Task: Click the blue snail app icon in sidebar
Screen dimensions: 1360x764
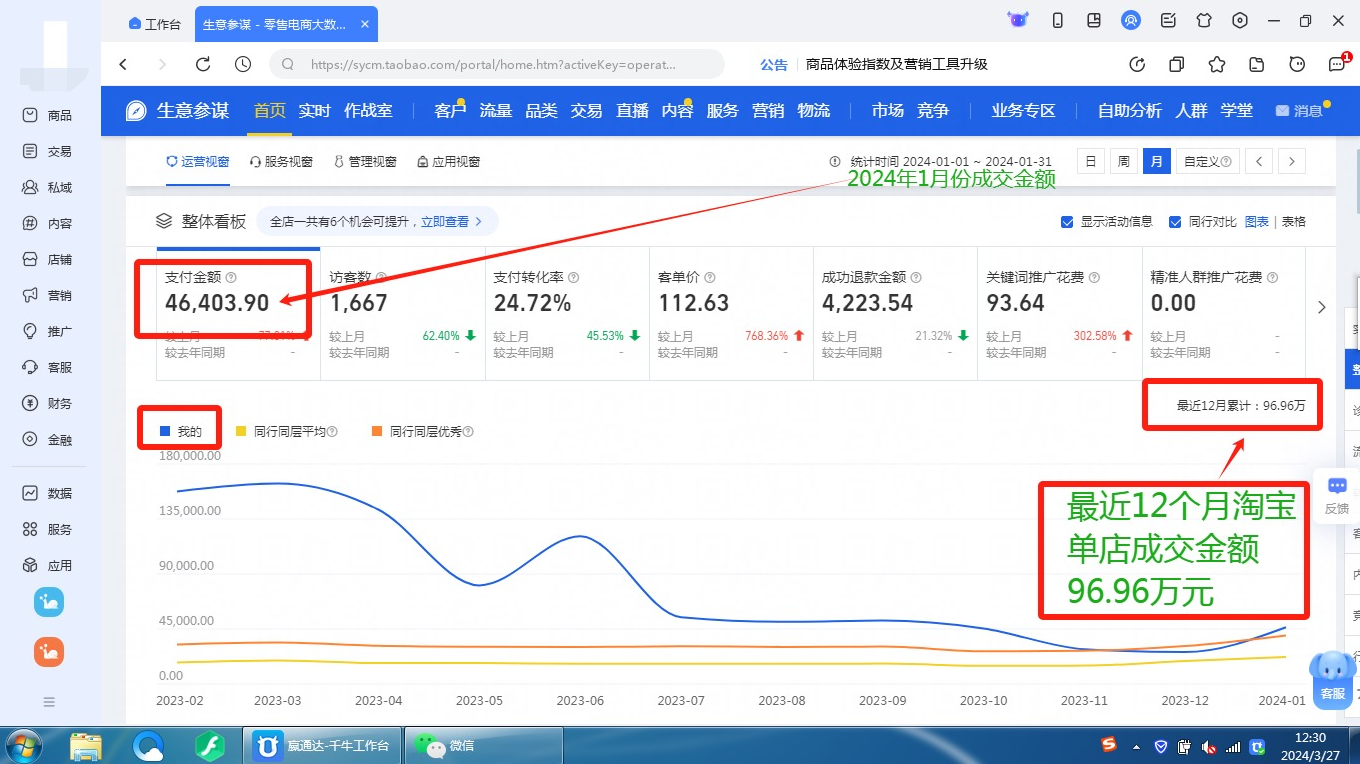Action: [x=49, y=602]
